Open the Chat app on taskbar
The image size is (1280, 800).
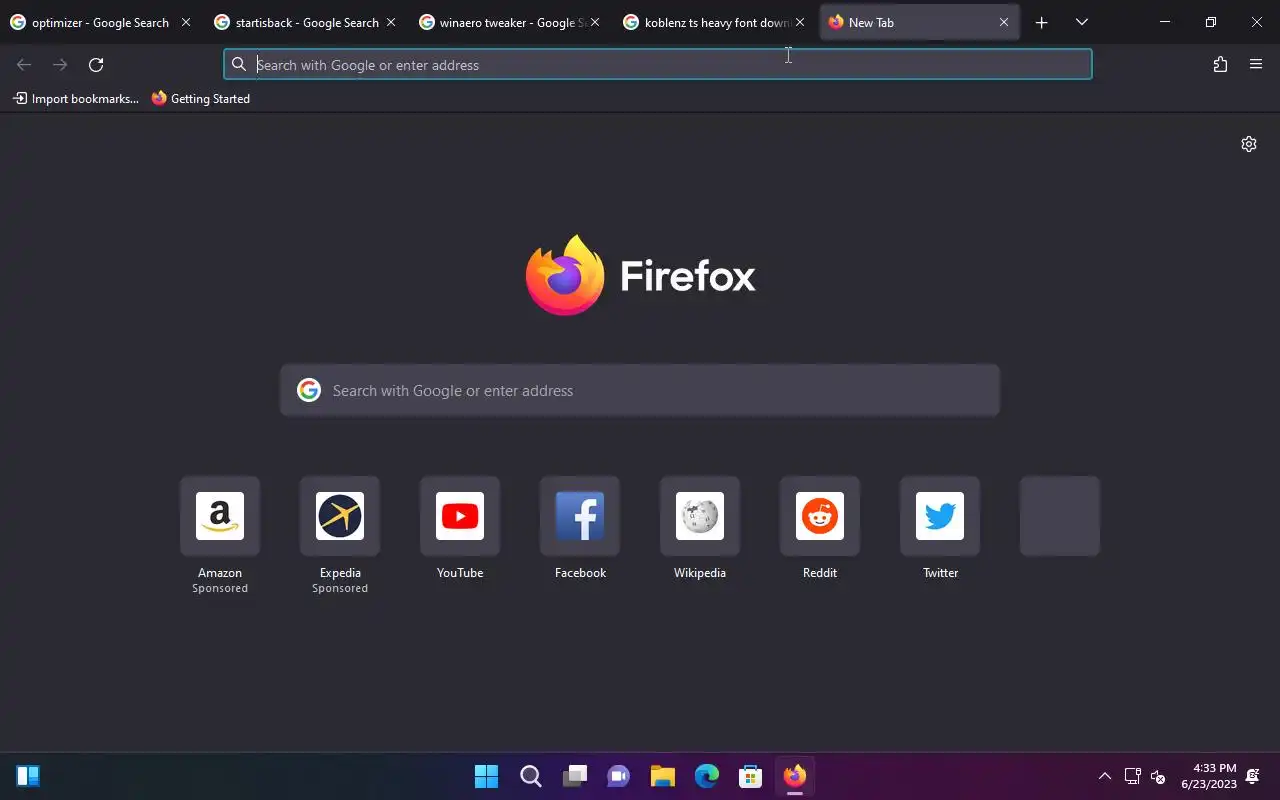coord(619,776)
